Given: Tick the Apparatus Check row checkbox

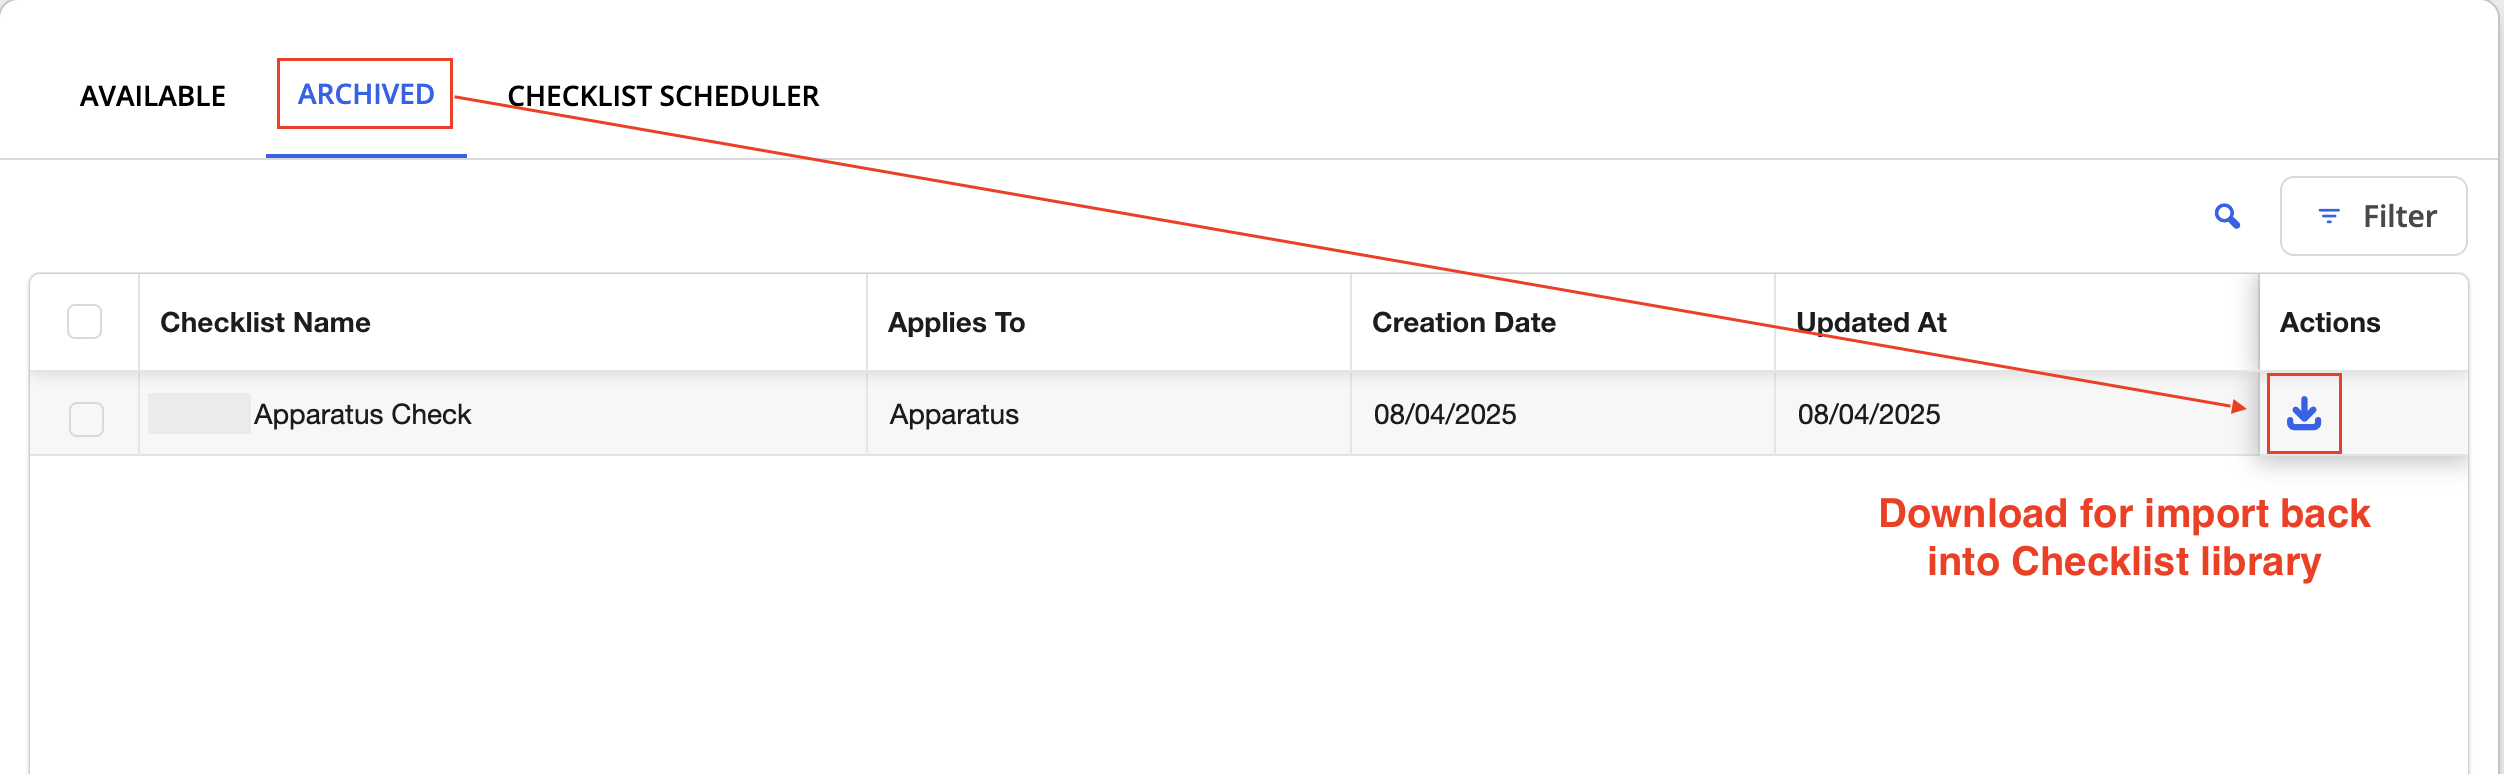Looking at the screenshot, I should click(x=86, y=419).
